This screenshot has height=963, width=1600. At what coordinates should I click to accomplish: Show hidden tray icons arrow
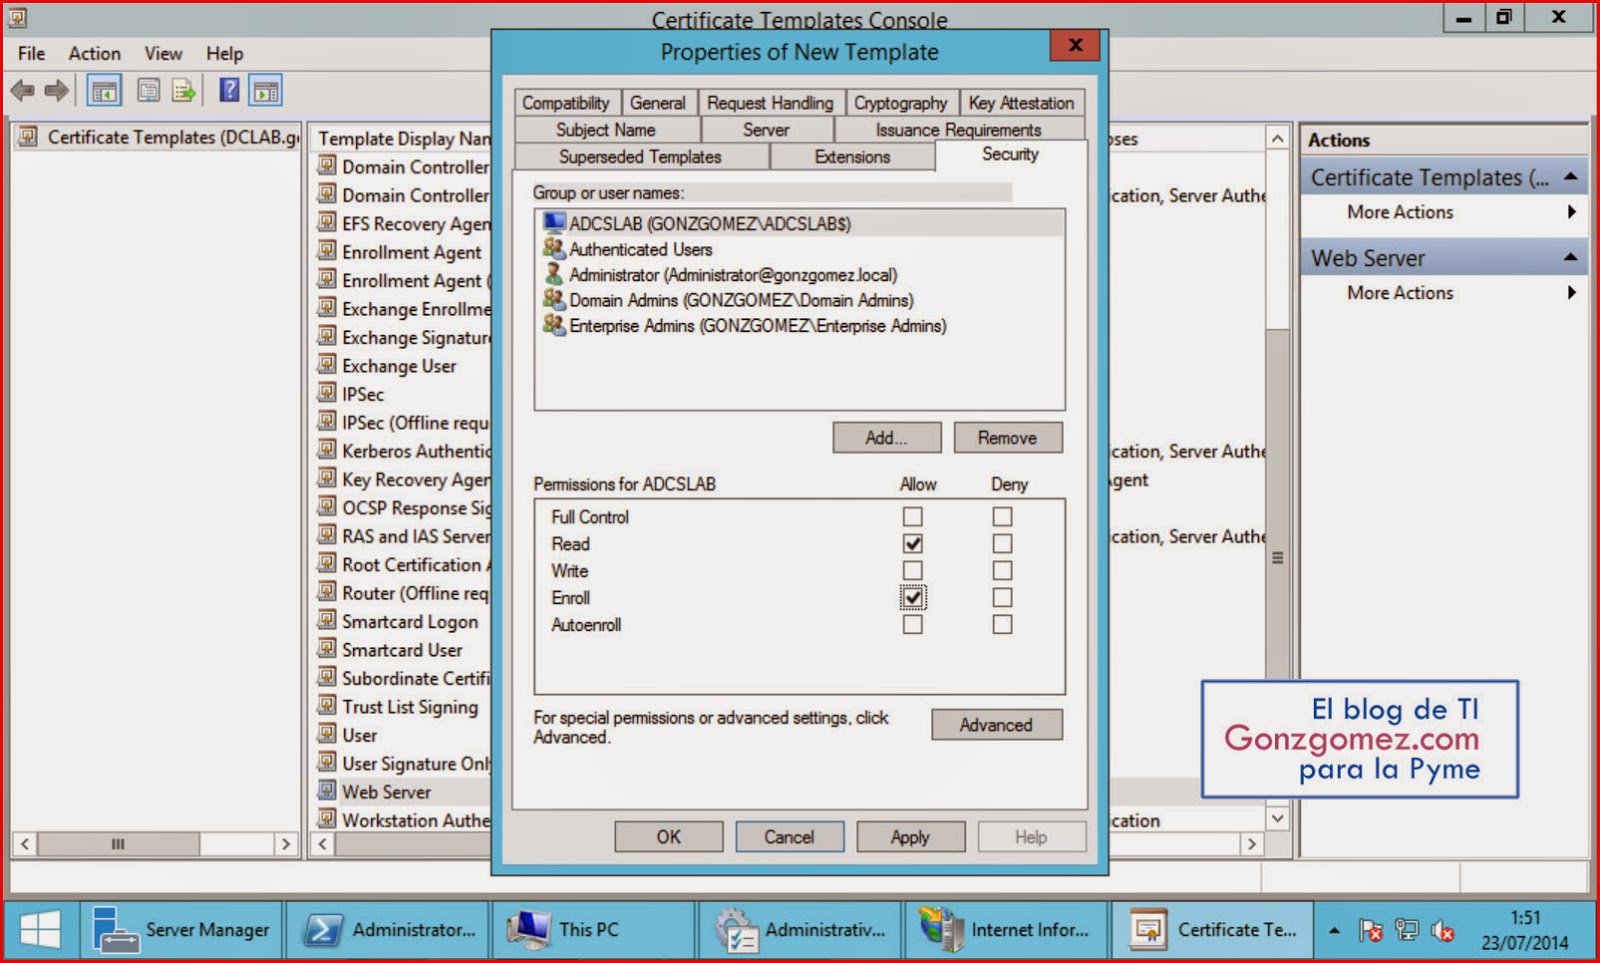point(1334,930)
